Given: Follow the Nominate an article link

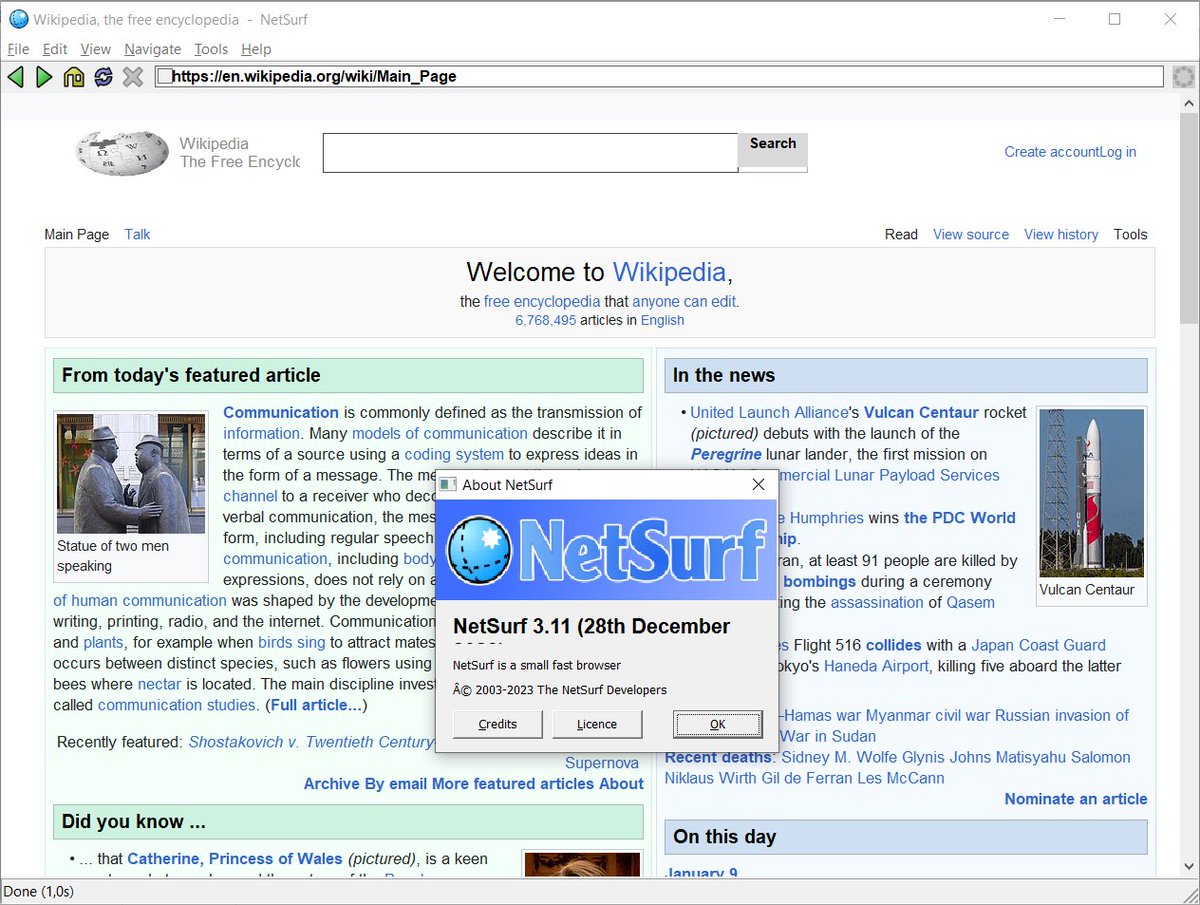Looking at the screenshot, I should click(x=1076, y=798).
